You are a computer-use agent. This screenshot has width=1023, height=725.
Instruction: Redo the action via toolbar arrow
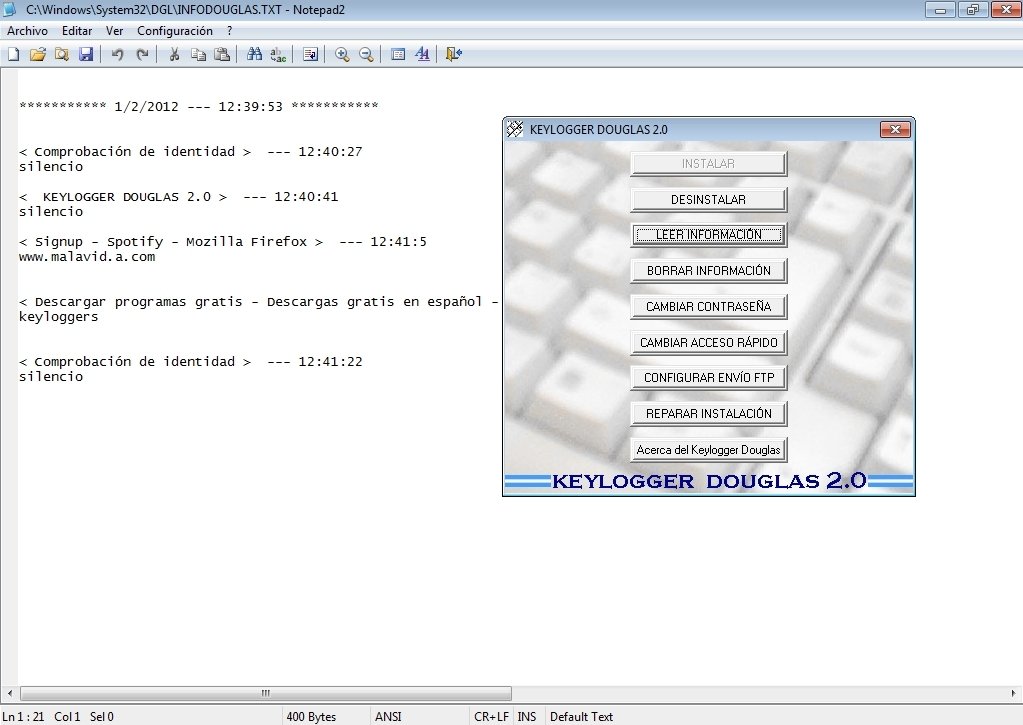pyautogui.click(x=142, y=55)
